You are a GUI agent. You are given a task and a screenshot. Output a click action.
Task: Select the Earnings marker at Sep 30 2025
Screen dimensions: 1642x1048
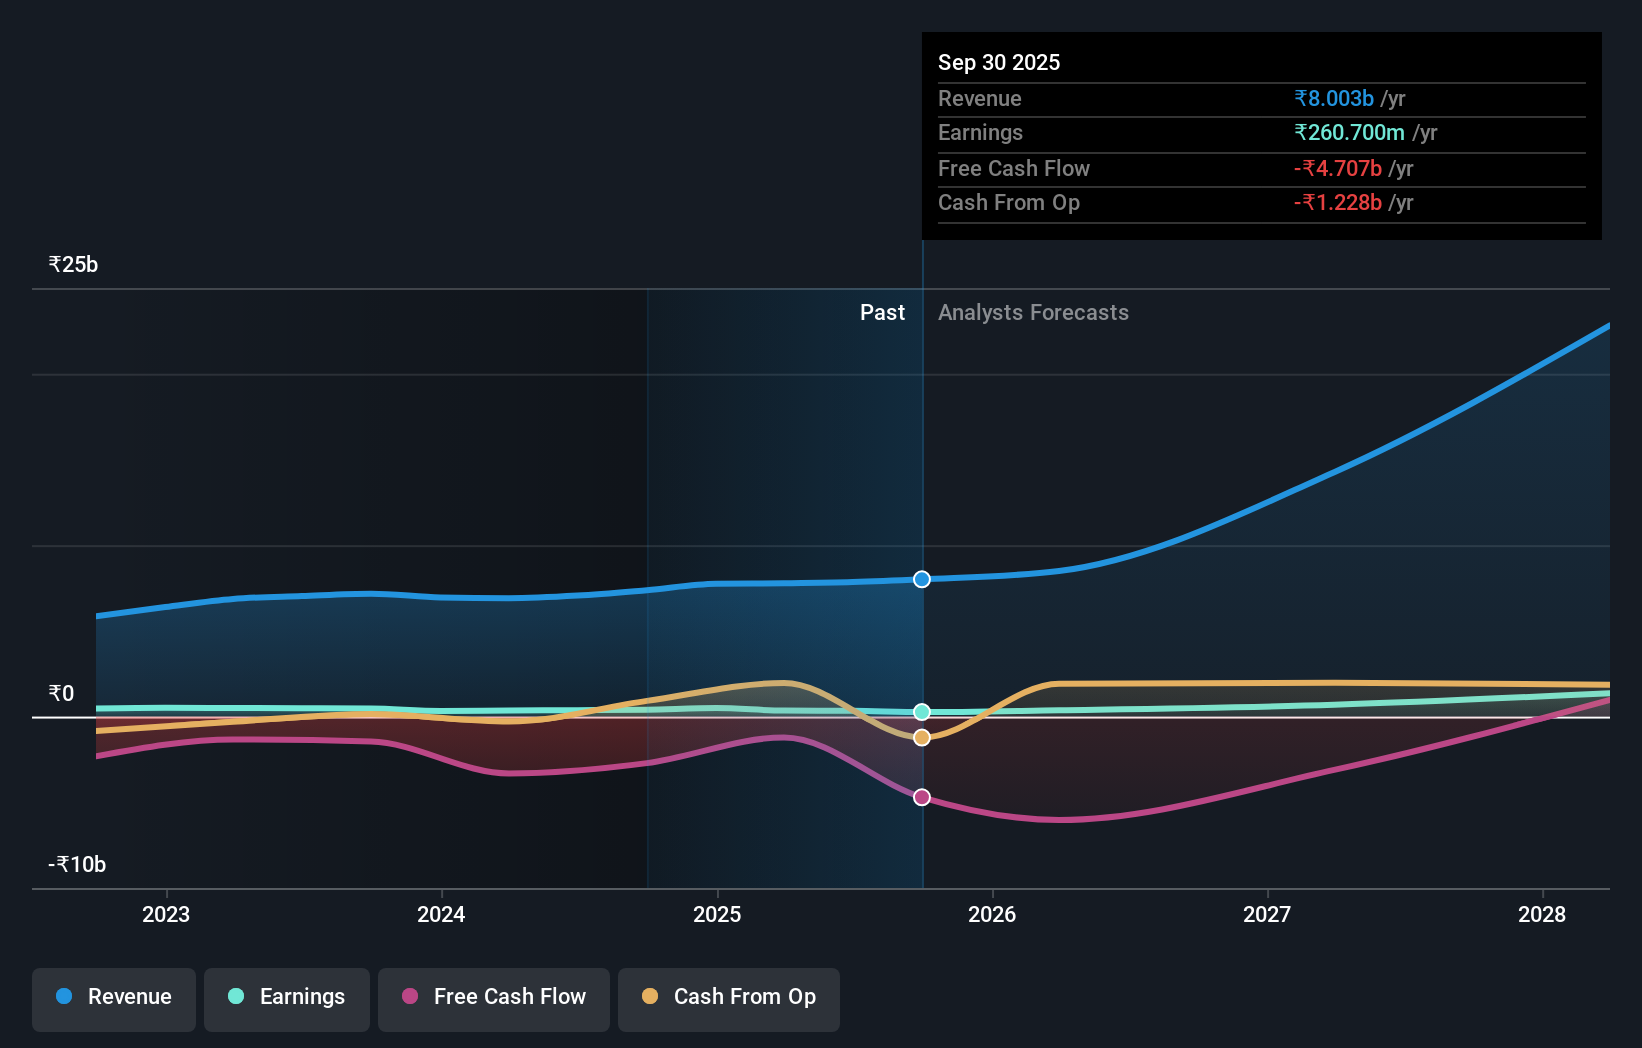pyautogui.click(x=921, y=712)
